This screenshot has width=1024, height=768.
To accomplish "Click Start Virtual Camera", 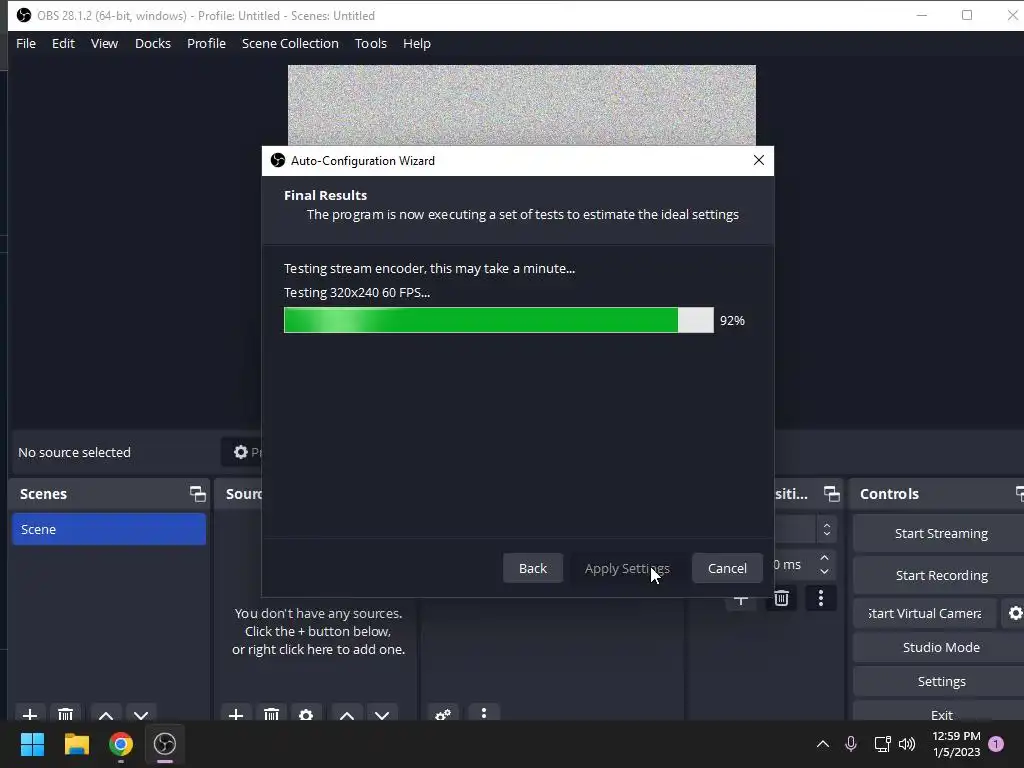I will tap(925, 613).
